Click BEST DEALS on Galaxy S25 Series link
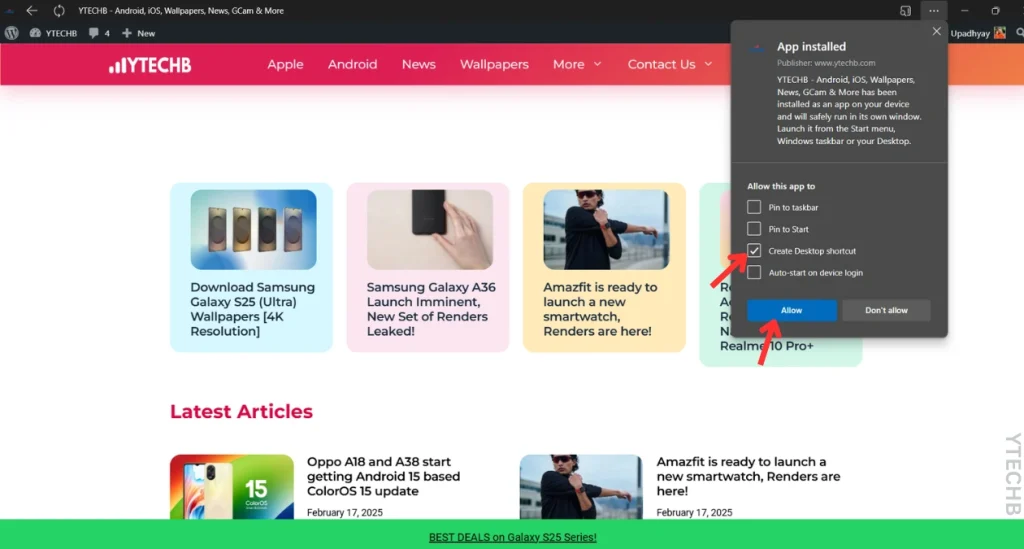This screenshot has width=1024, height=549. tap(513, 537)
